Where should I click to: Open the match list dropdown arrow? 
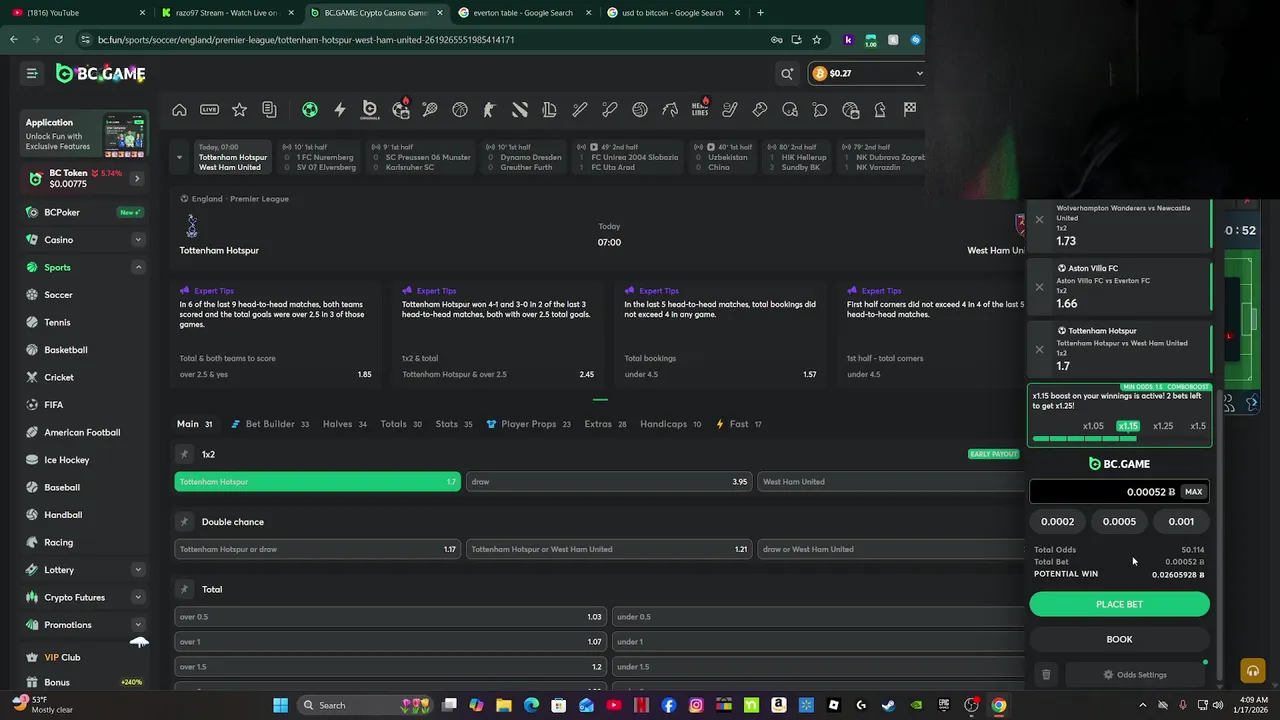pos(179,157)
